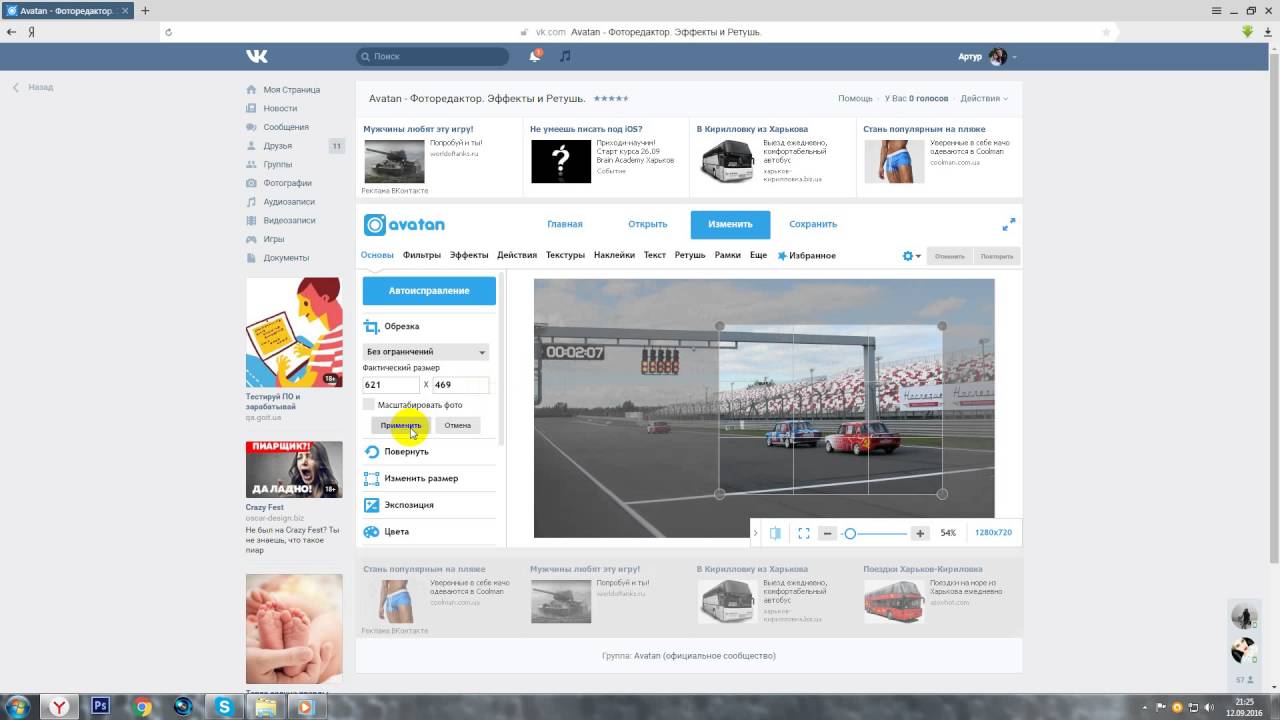Open the Наклейки tab
The width and height of the screenshot is (1280, 720).
[x=614, y=255]
